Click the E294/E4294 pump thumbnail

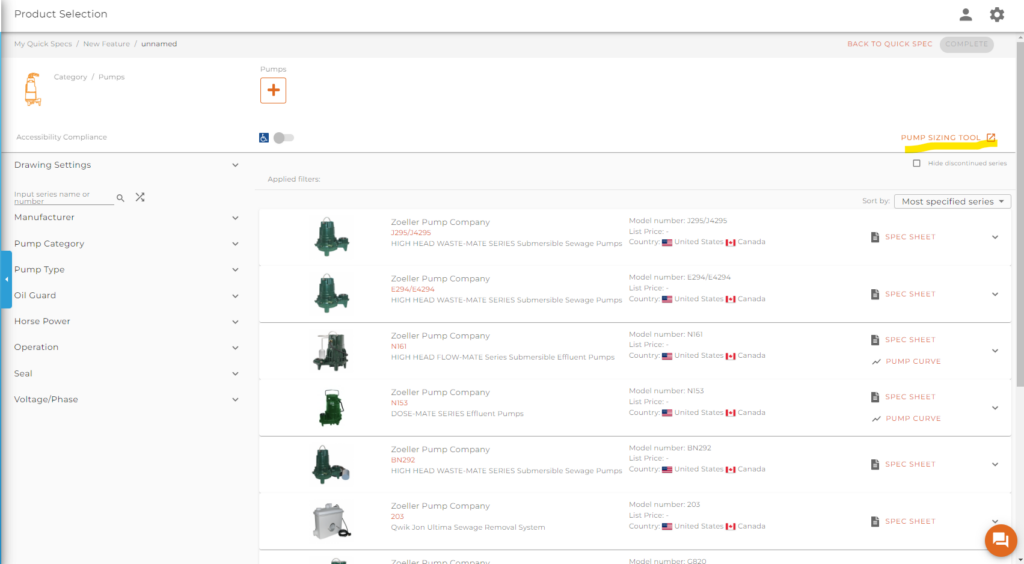tap(331, 293)
